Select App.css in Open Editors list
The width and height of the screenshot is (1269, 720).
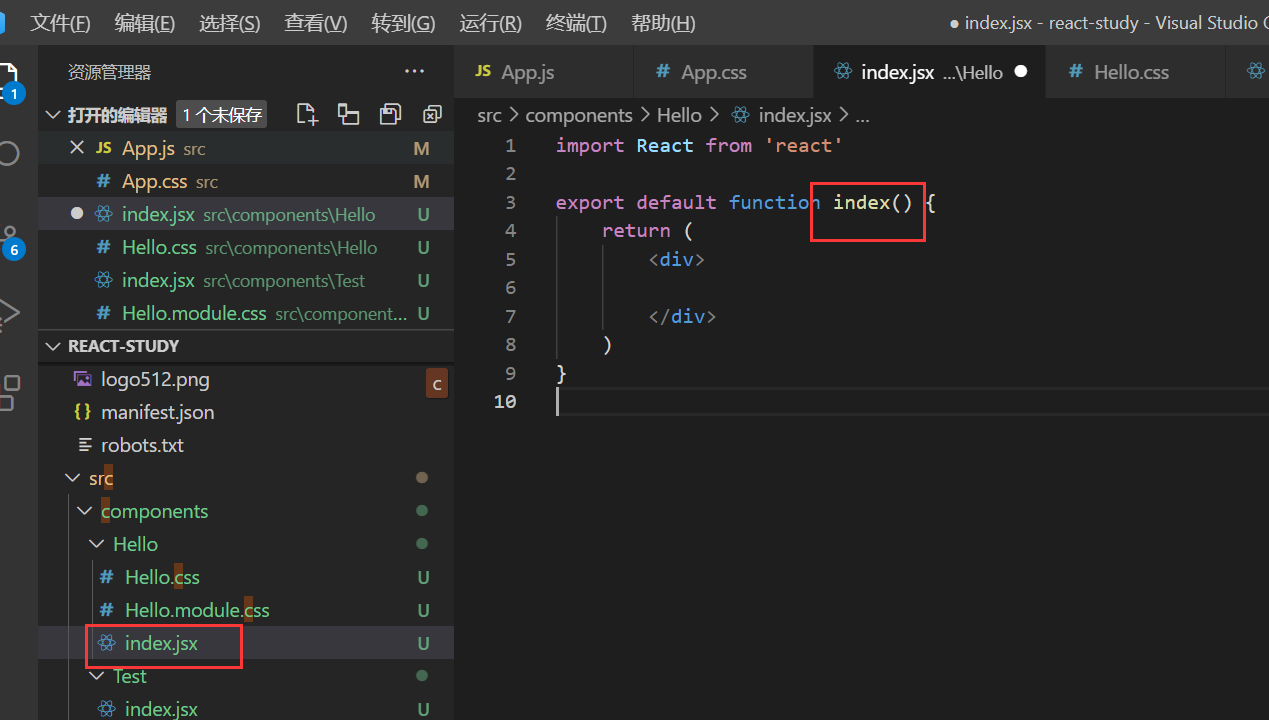[x=246, y=181]
